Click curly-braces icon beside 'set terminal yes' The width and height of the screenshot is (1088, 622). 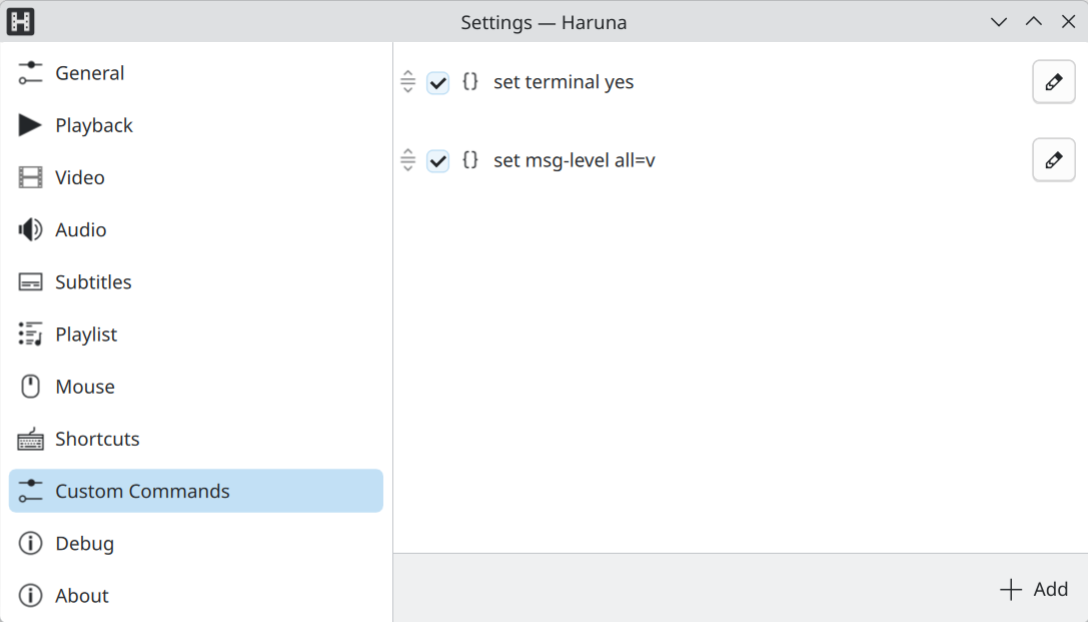[x=470, y=82]
